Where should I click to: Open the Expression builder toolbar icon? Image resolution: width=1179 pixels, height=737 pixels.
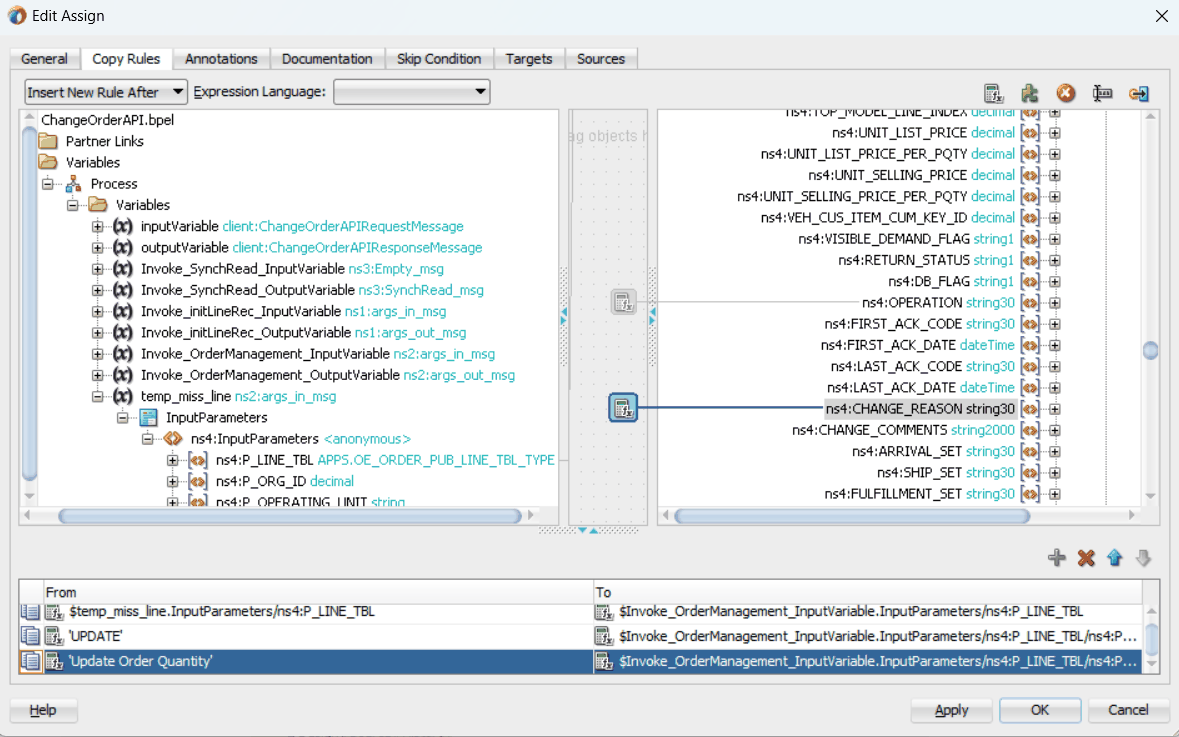pos(994,93)
